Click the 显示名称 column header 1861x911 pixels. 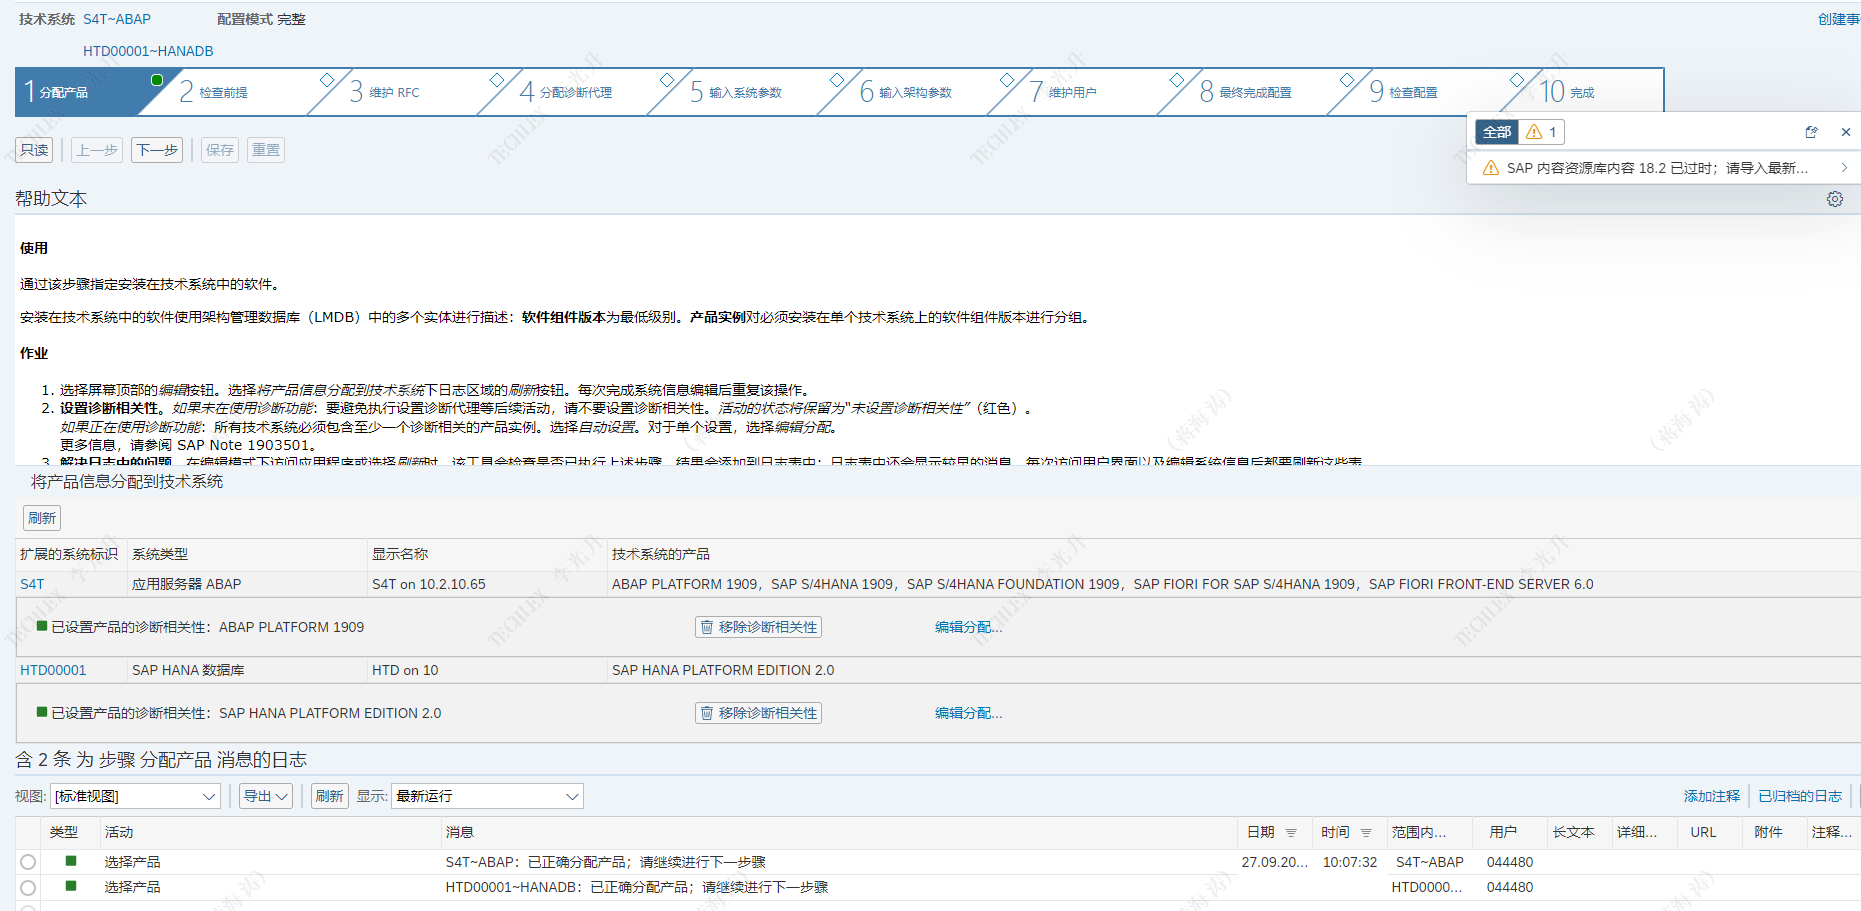400,554
